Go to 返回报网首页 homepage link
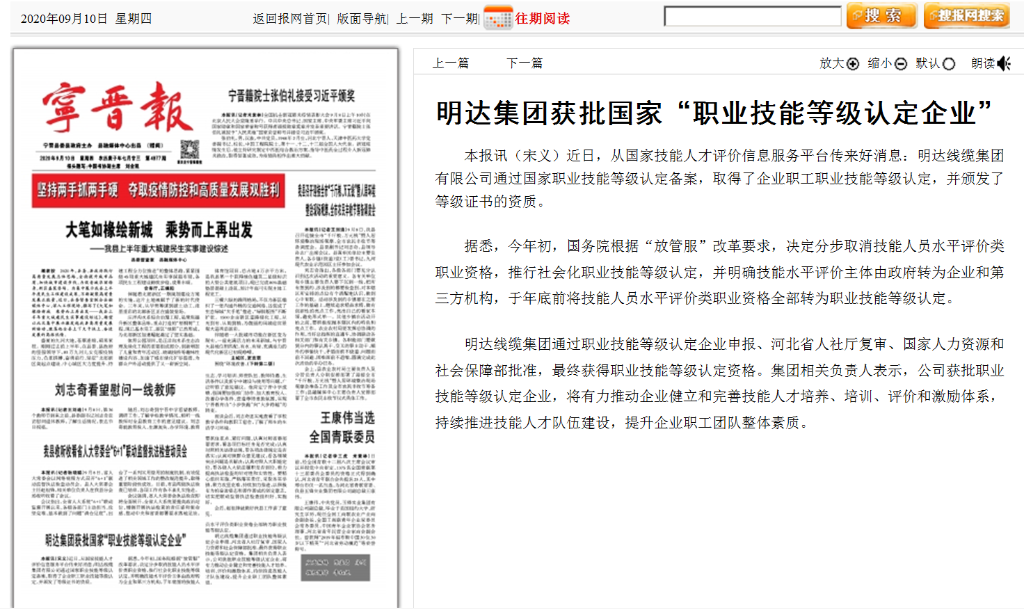Viewport: 1024px width, 612px height. [290, 18]
